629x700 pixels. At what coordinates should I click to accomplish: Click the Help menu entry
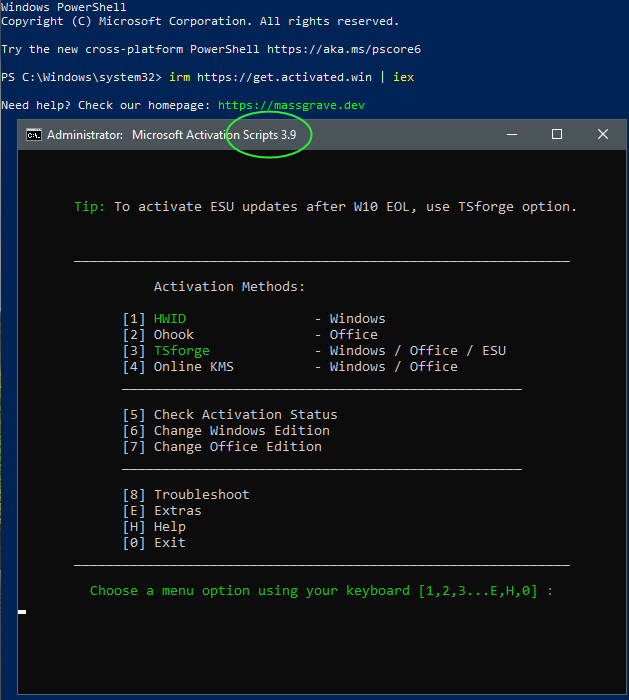pyautogui.click(x=169, y=526)
